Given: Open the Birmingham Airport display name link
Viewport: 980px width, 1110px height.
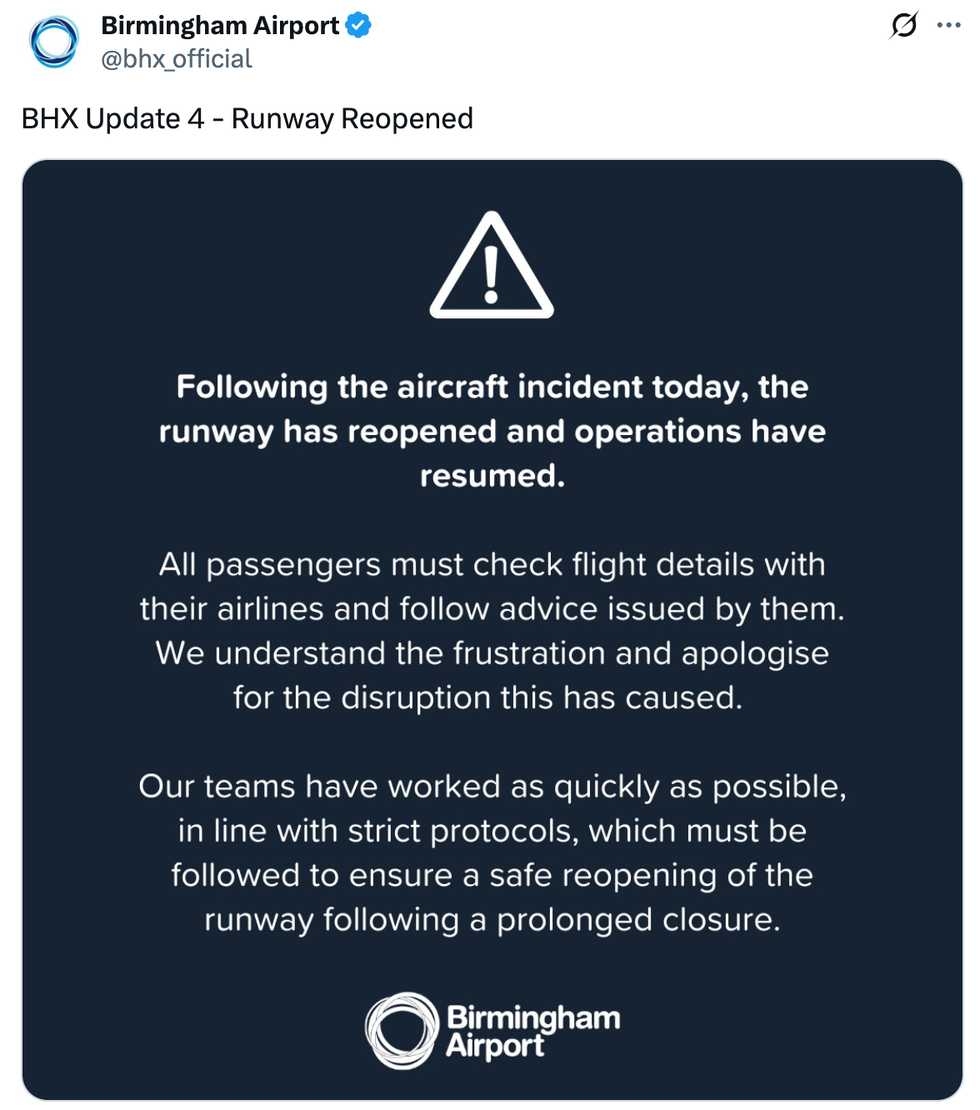Looking at the screenshot, I should 220,27.
